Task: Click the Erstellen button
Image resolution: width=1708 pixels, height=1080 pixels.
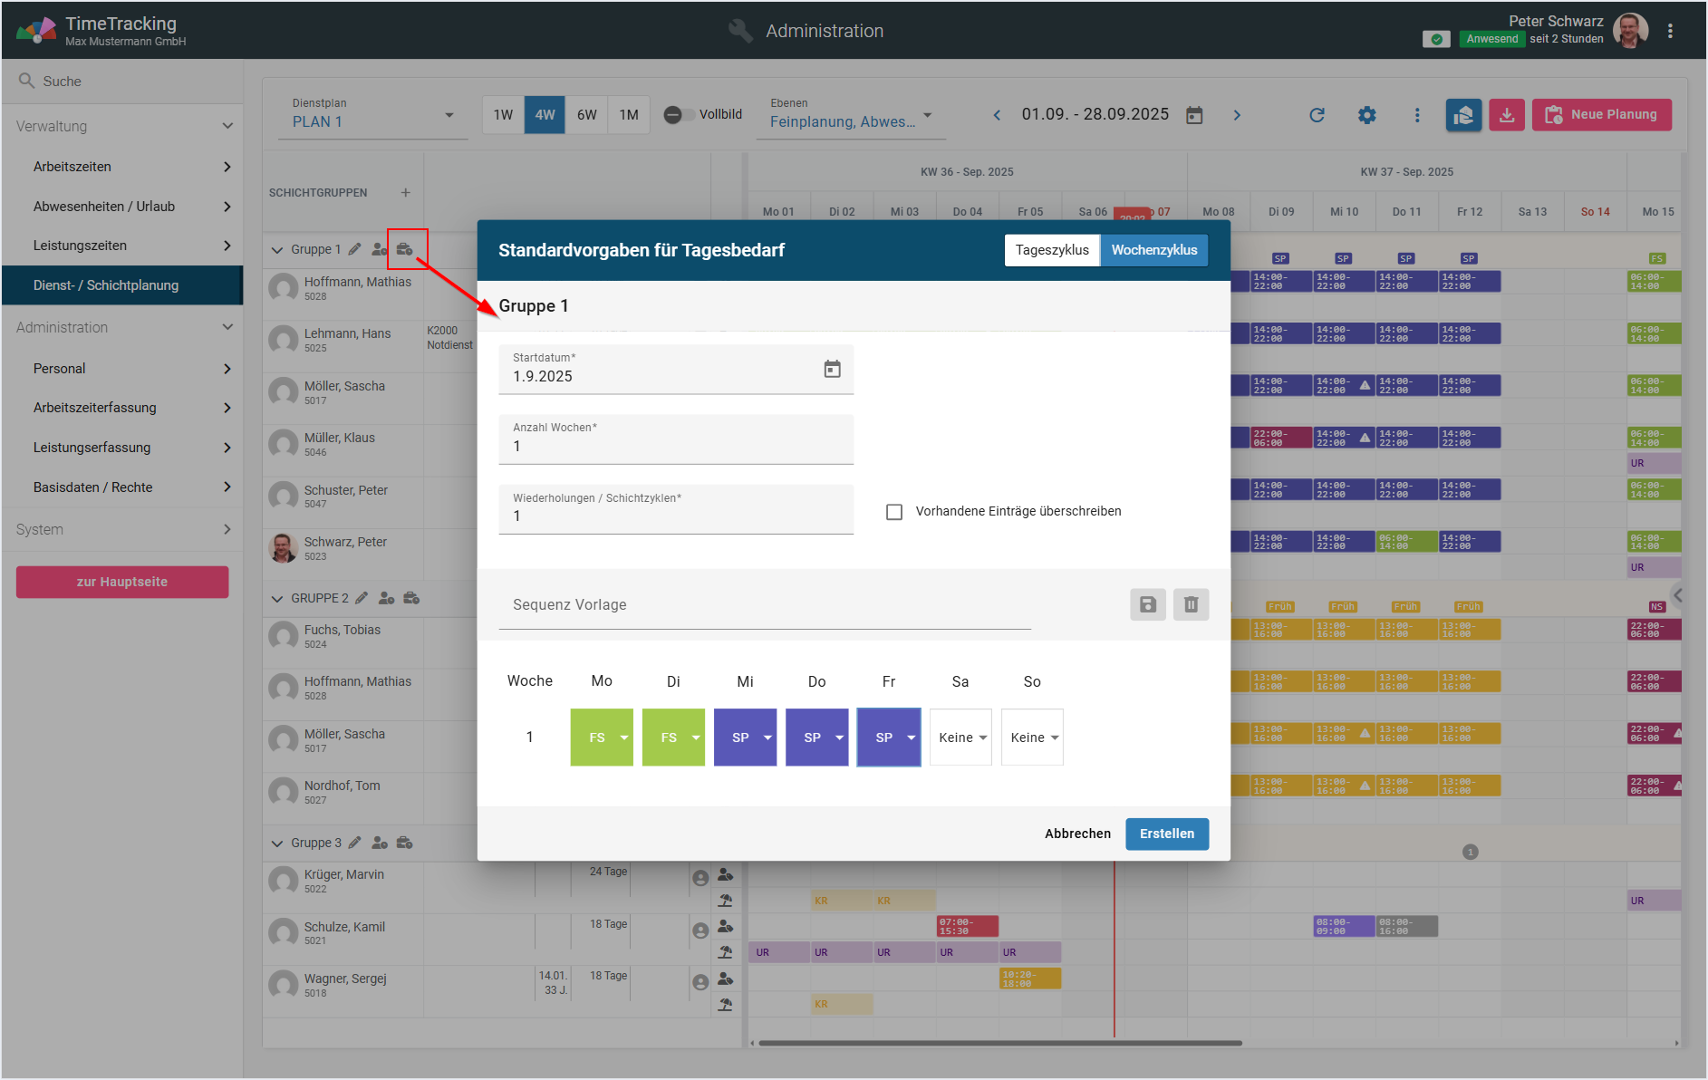Action: point(1166,834)
